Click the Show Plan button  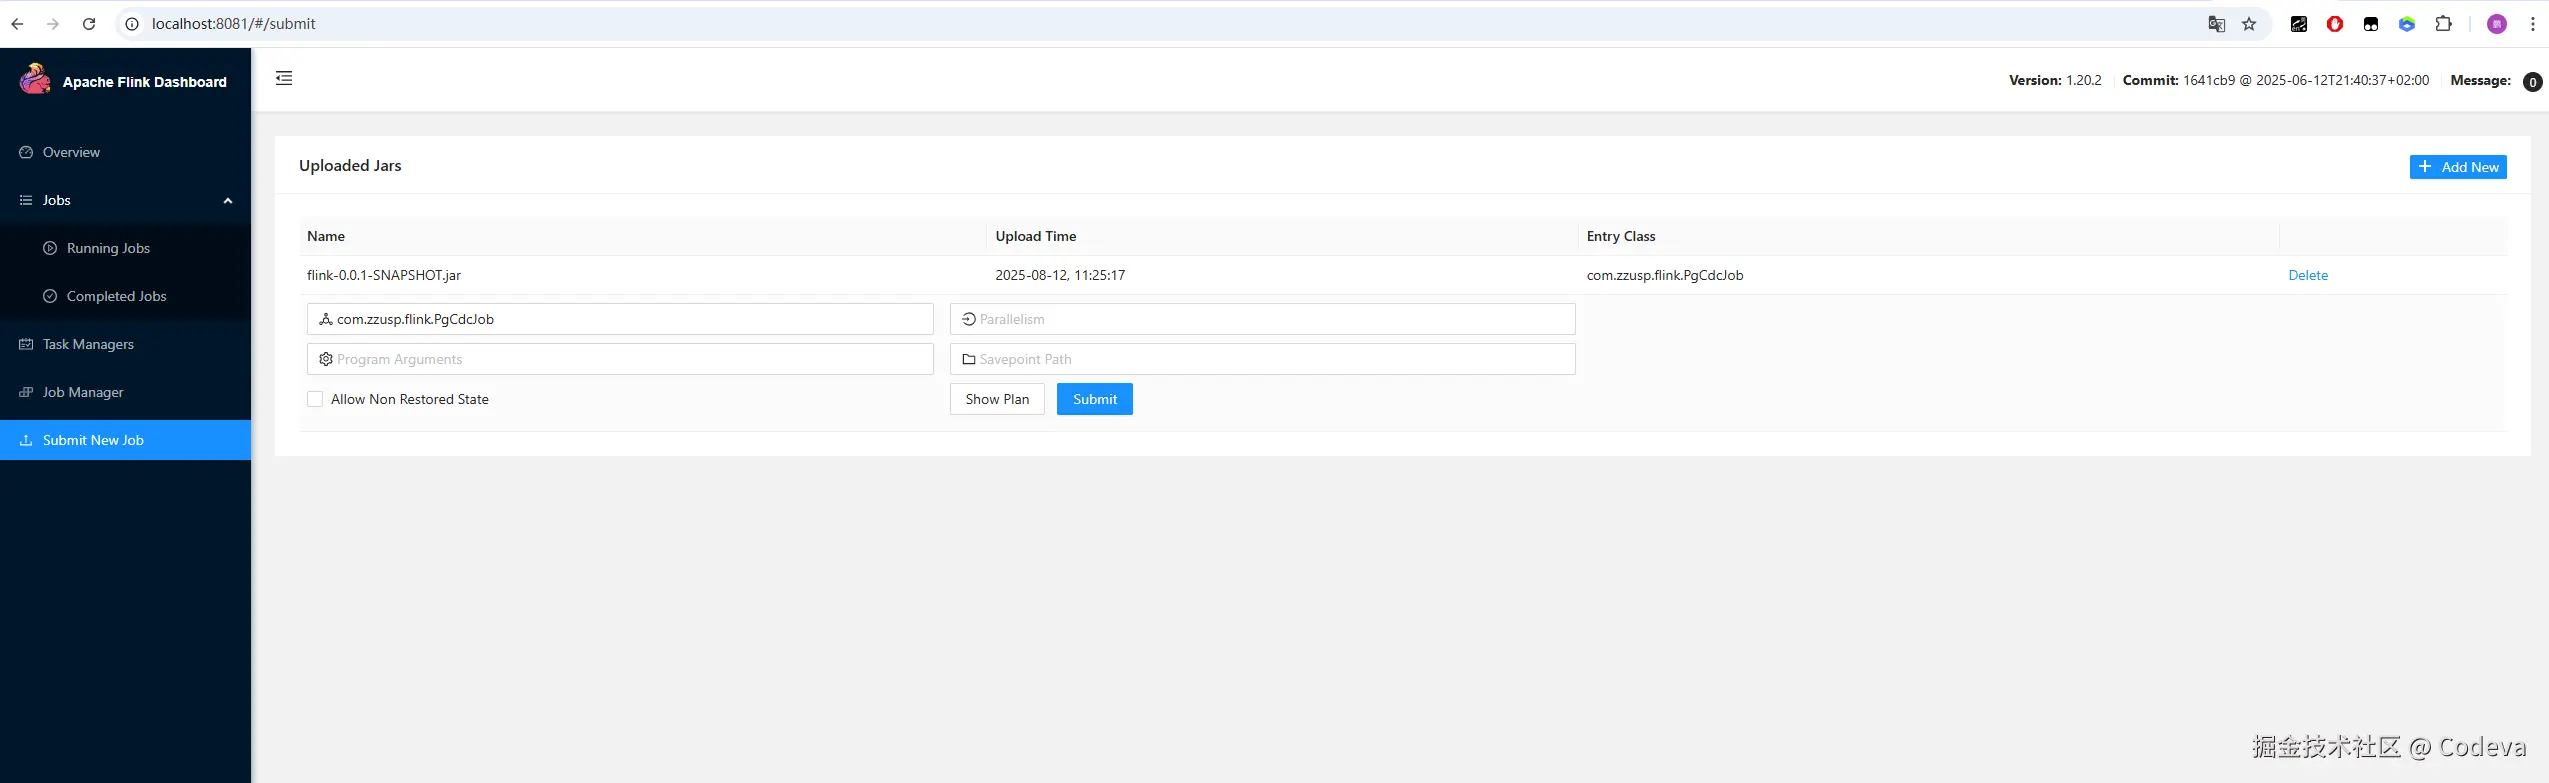997,399
